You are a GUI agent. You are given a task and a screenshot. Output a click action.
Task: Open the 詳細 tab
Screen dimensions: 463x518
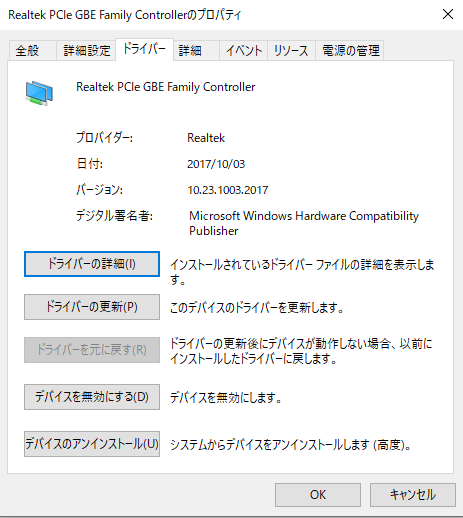point(196,51)
